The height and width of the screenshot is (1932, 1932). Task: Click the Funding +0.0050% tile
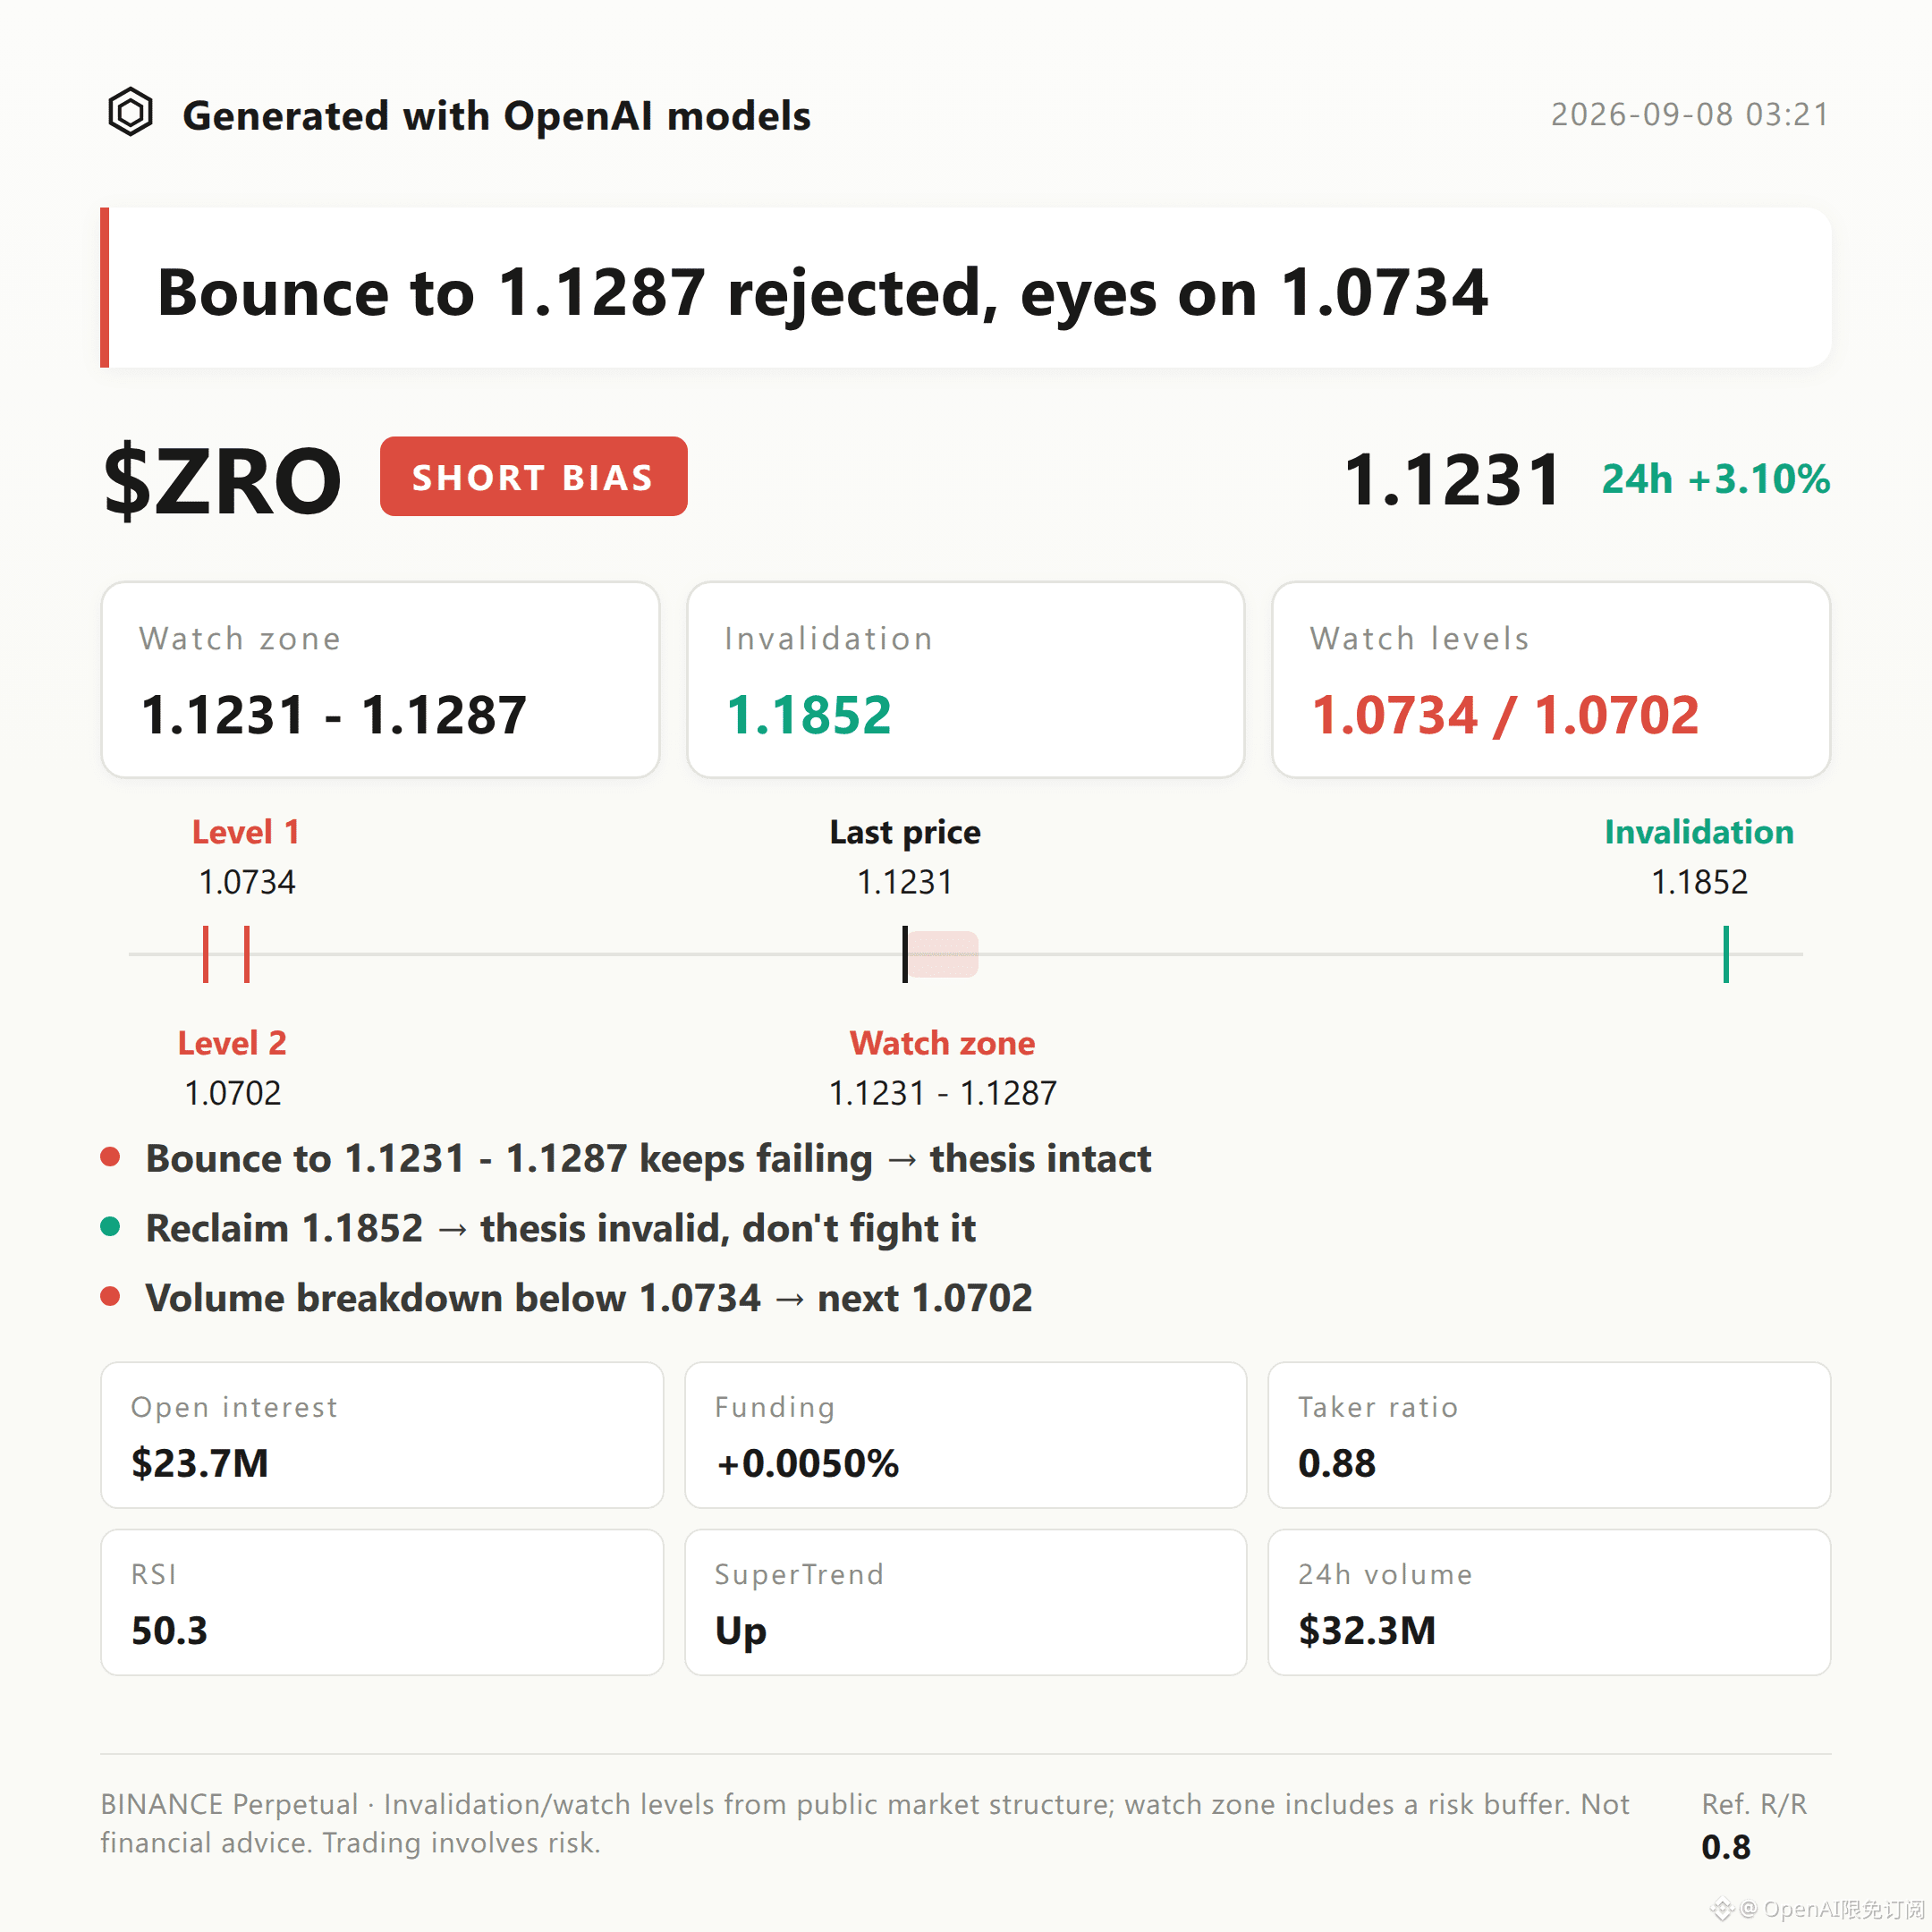pos(965,1435)
